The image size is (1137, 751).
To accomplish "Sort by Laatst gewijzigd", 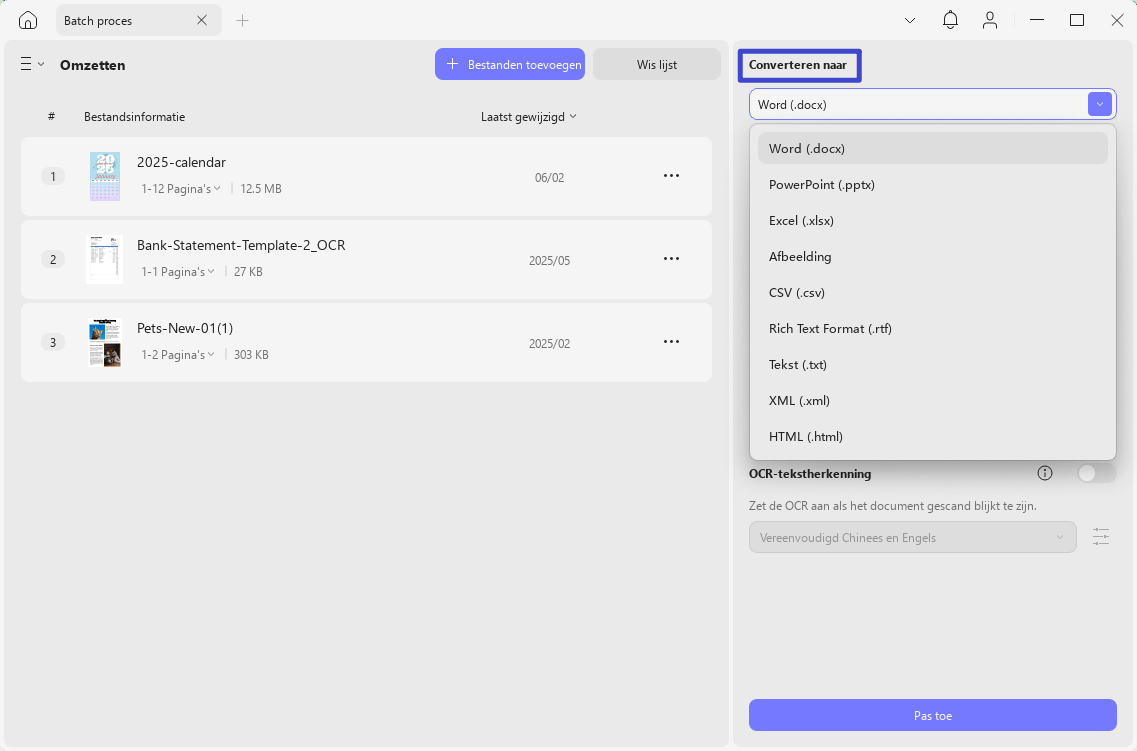I will 529,117.
